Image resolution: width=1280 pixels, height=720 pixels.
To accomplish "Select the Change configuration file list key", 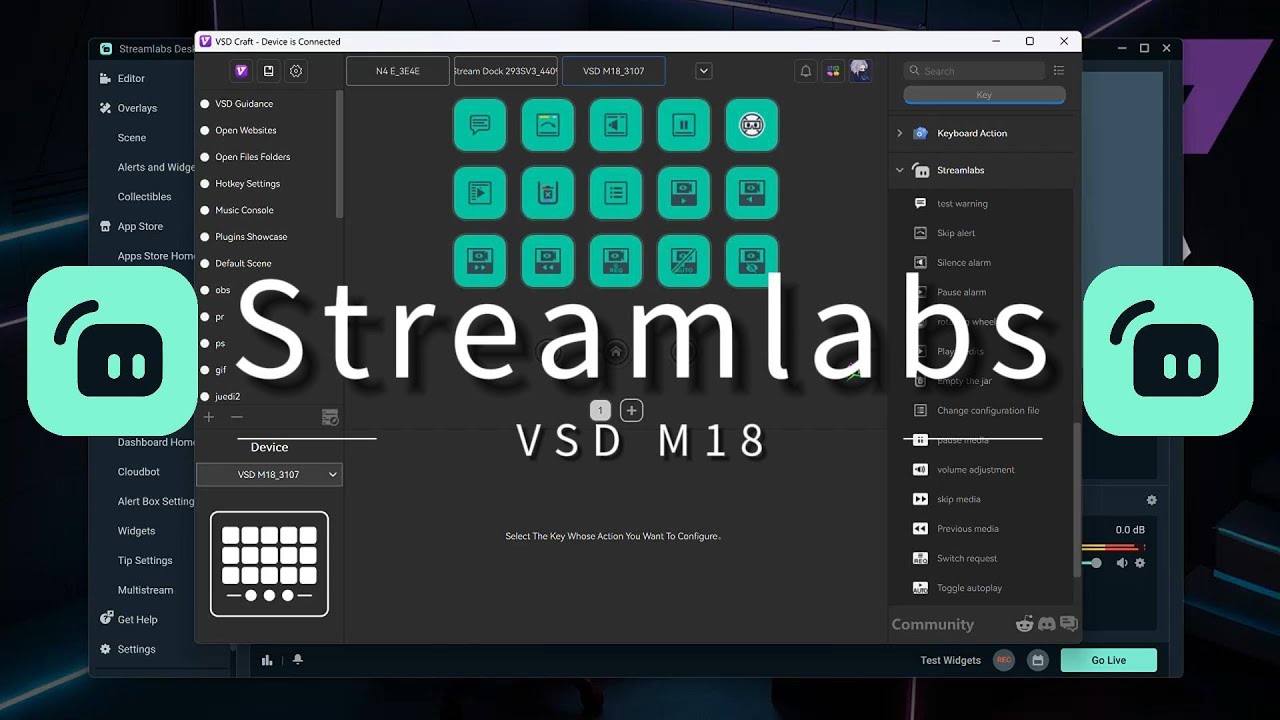I will coord(616,192).
